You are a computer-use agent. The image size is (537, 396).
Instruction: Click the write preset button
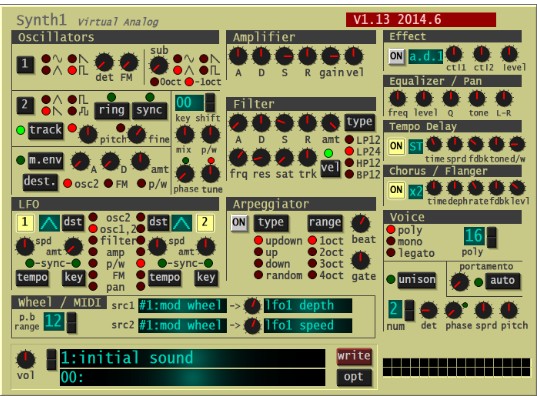(x=354, y=356)
